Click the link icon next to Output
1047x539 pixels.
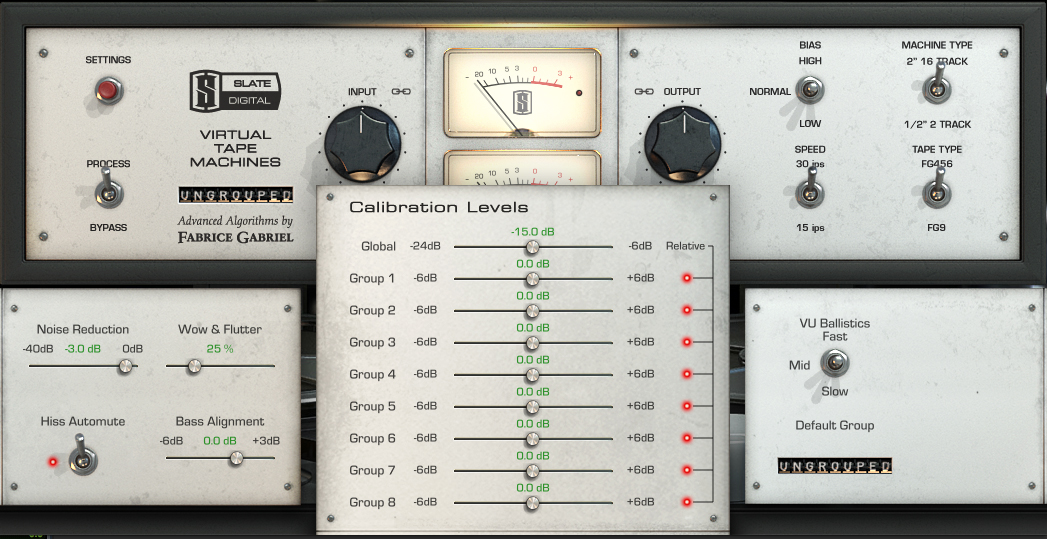[x=643, y=92]
